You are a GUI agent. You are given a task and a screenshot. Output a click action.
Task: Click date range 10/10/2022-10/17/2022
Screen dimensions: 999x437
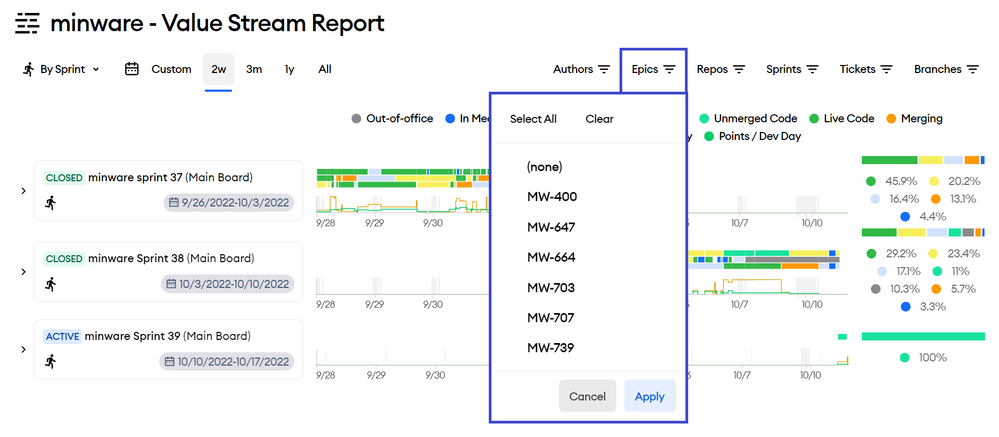click(x=226, y=362)
